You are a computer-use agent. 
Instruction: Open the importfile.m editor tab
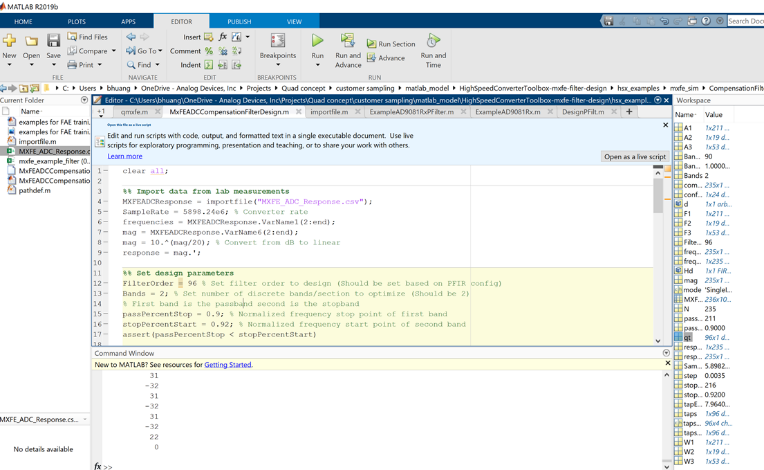click(329, 112)
